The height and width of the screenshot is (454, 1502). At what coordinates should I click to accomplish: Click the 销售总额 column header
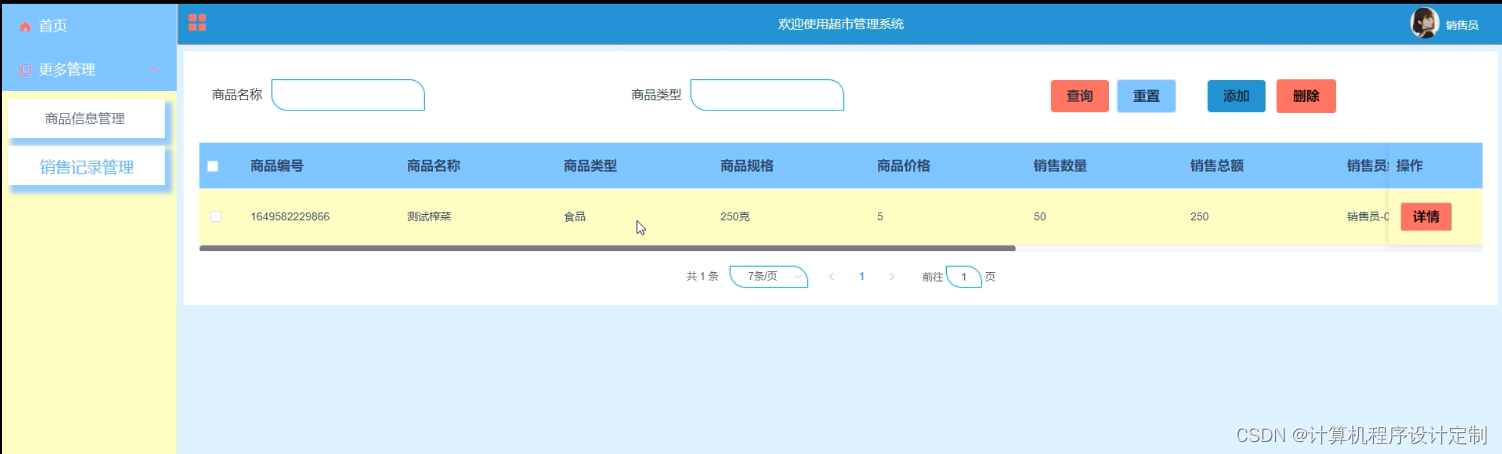1217,166
